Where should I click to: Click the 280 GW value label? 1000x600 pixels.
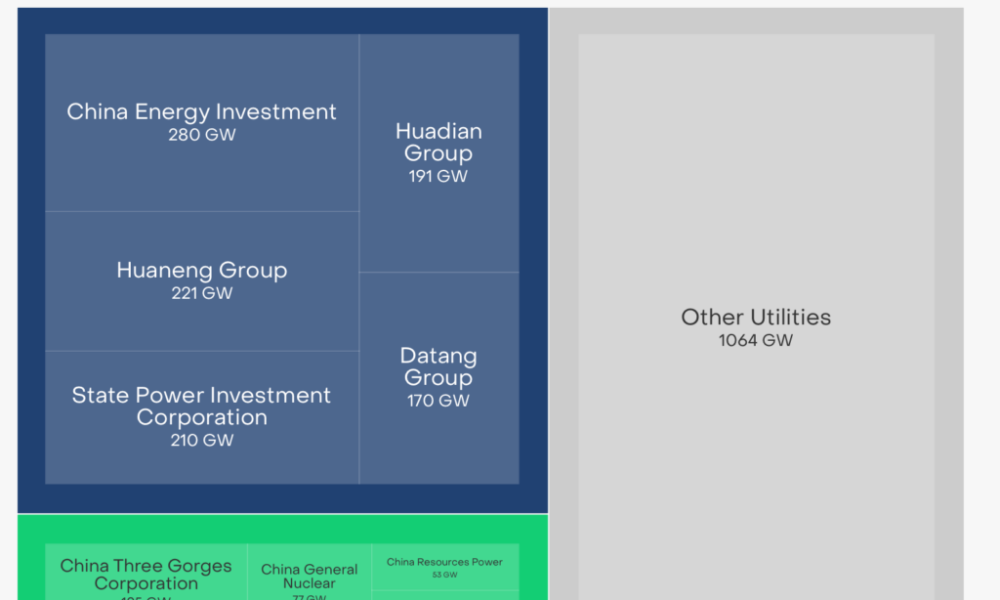pos(202,134)
